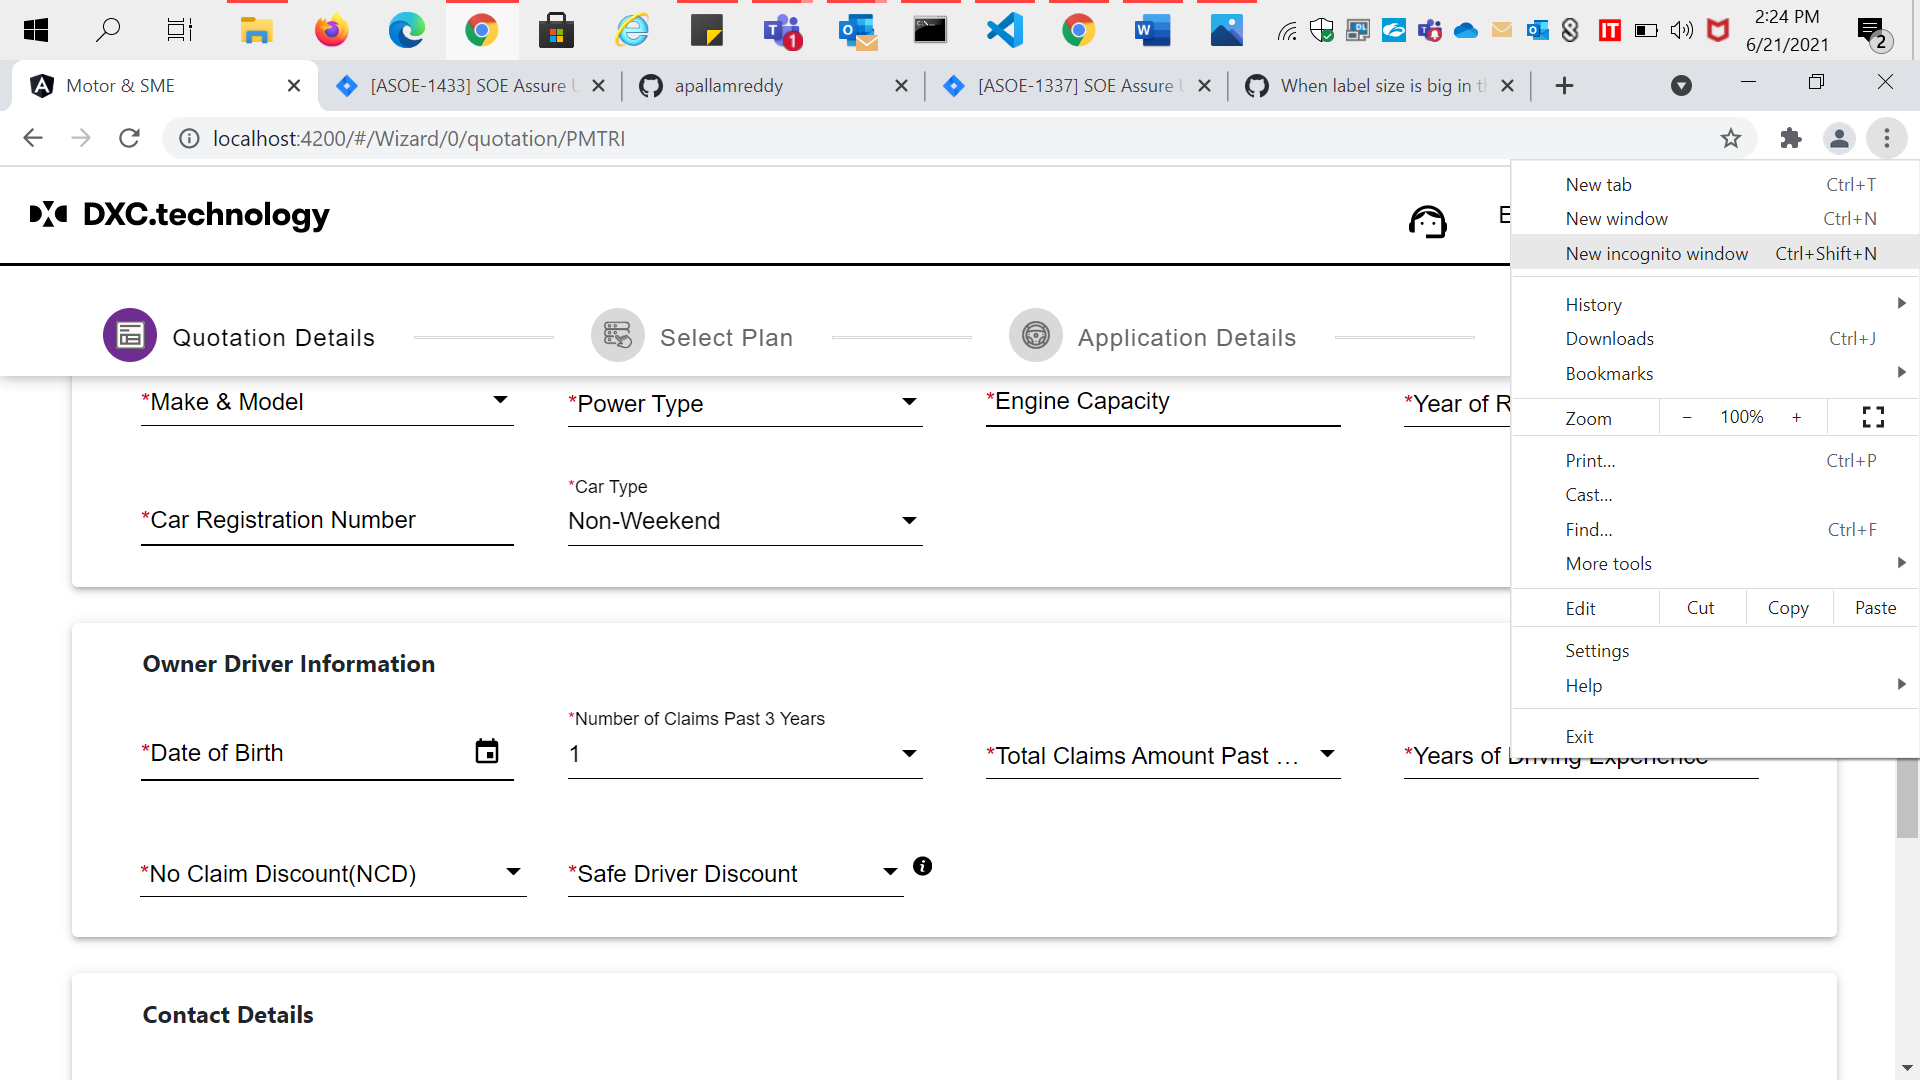Click the DXC.technology logo
1920x1080 pixels.
click(x=178, y=214)
